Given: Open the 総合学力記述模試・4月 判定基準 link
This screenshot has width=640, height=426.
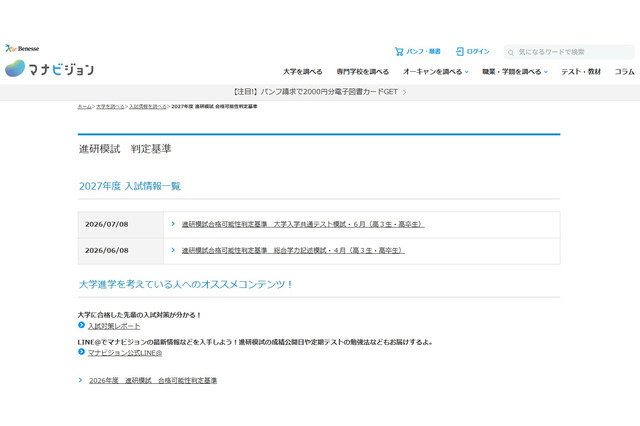Looking at the screenshot, I should pos(293,250).
